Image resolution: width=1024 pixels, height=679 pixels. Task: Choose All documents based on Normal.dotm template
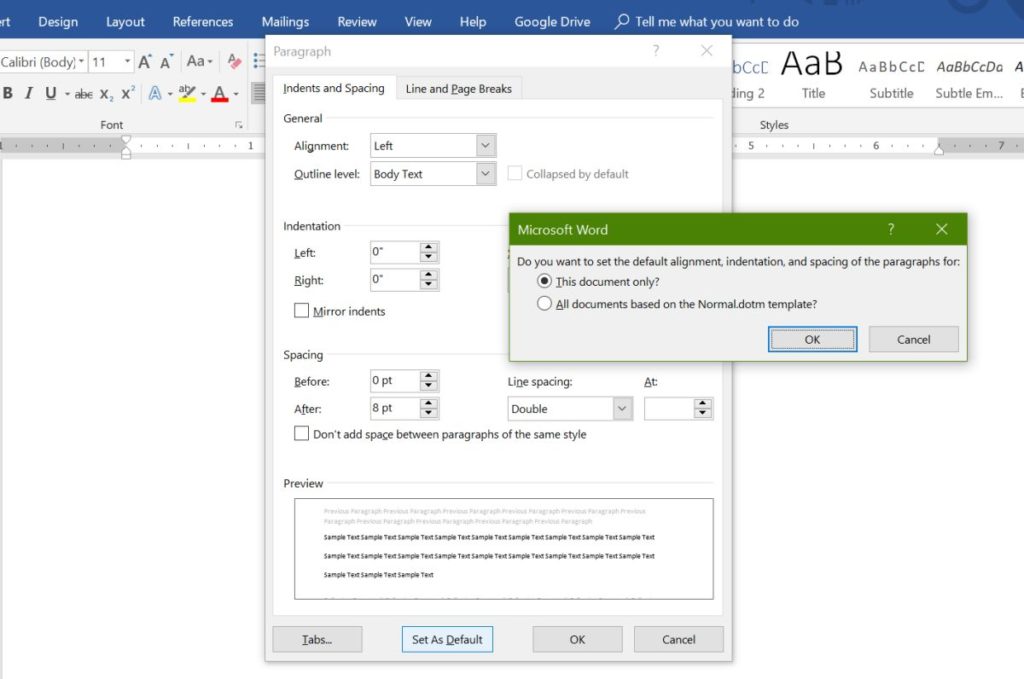point(543,303)
